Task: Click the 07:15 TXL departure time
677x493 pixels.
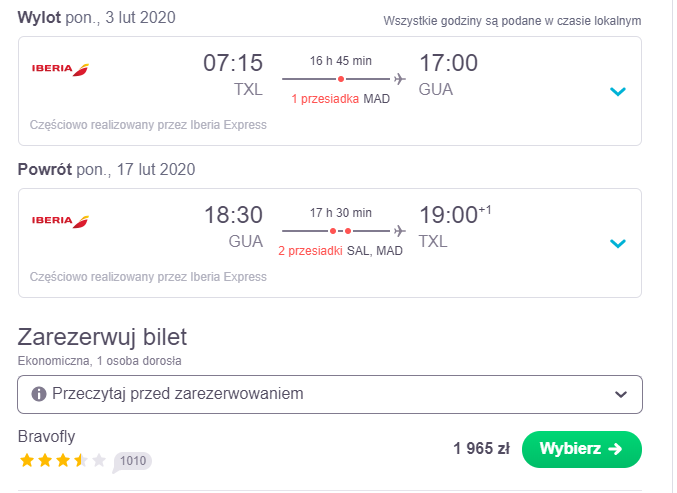Action: click(233, 74)
